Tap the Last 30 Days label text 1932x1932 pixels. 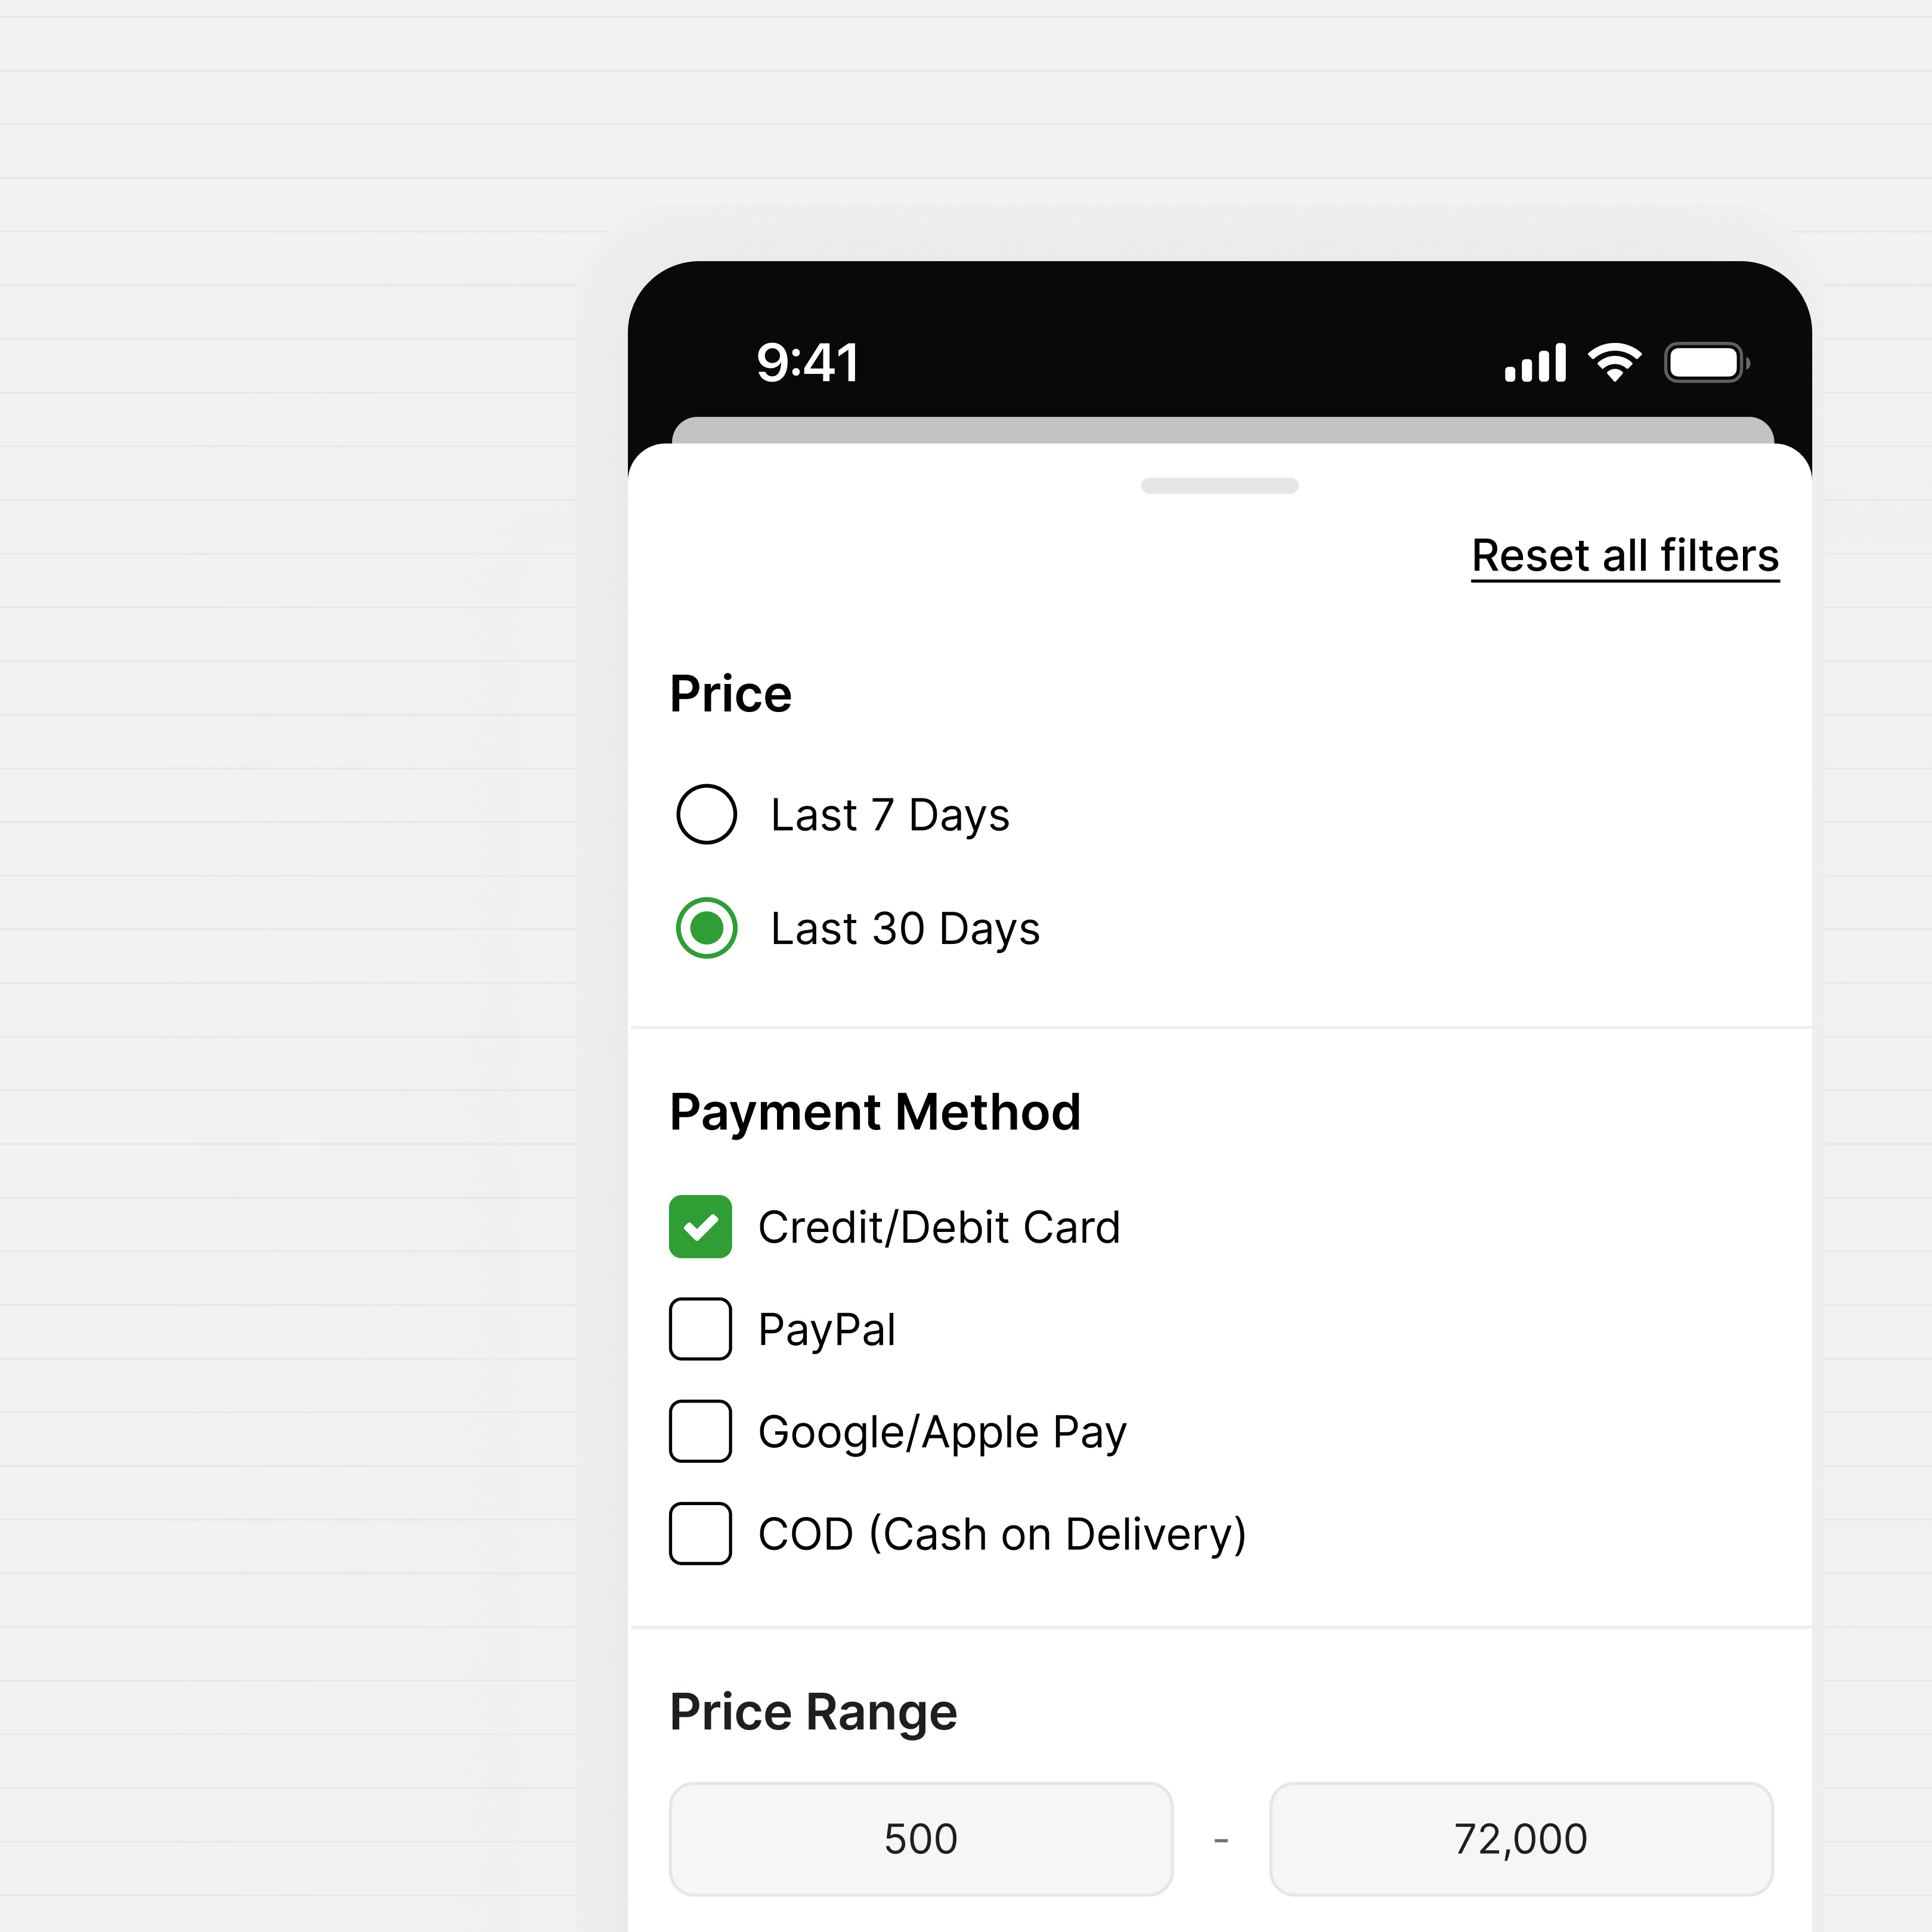pyautogui.click(x=905, y=929)
